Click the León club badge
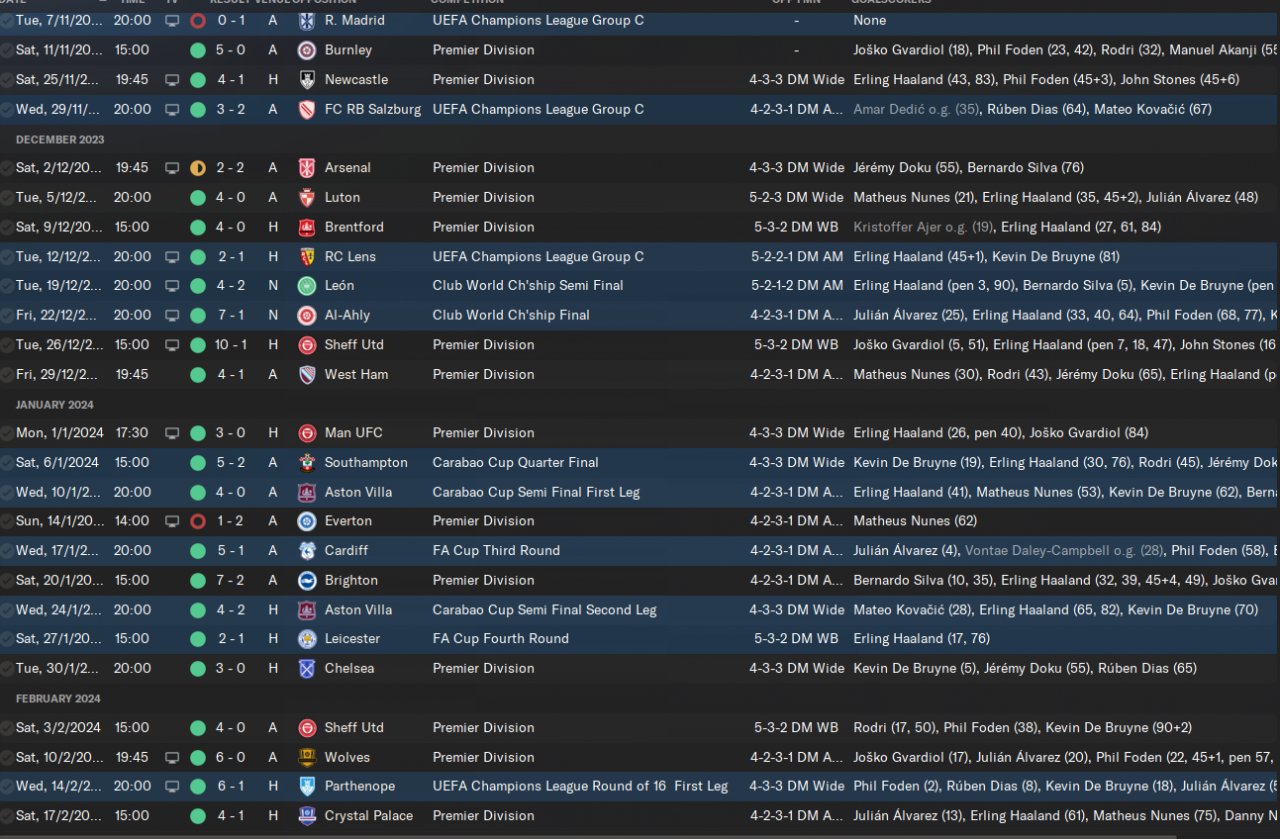Screen dimensions: 1280x839 click(x=307, y=286)
